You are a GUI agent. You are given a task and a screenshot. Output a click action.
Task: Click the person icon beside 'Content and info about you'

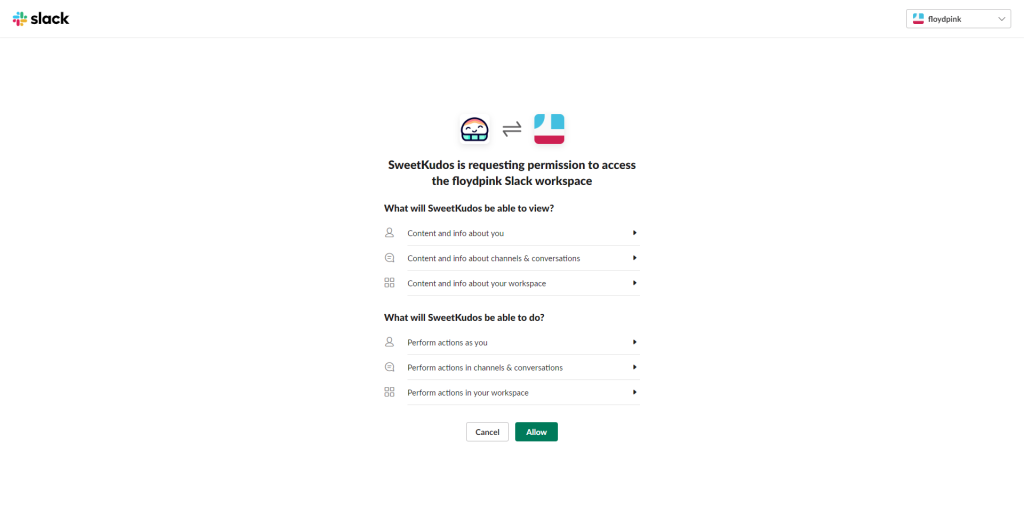pyautogui.click(x=390, y=233)
